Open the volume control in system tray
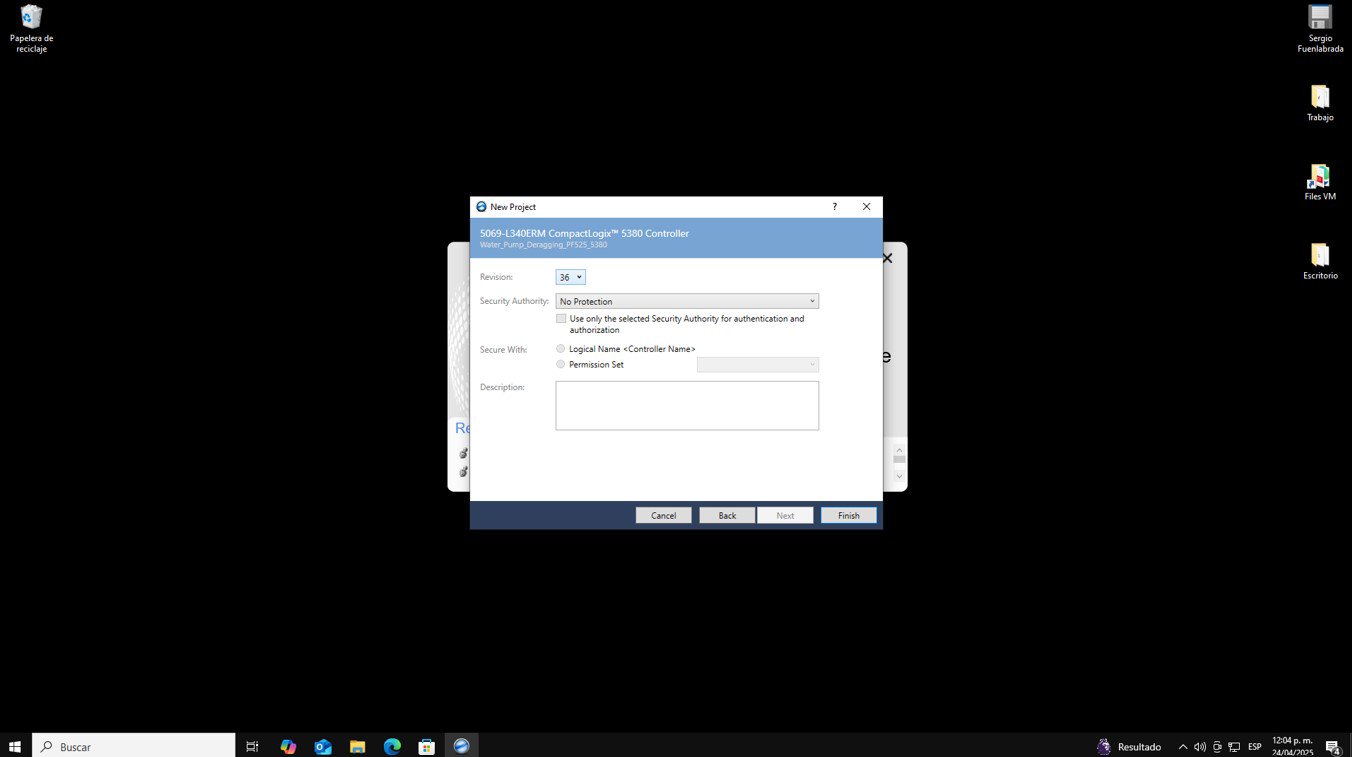This screenshot has height=757, width=1352. [x=1200, y=746]
